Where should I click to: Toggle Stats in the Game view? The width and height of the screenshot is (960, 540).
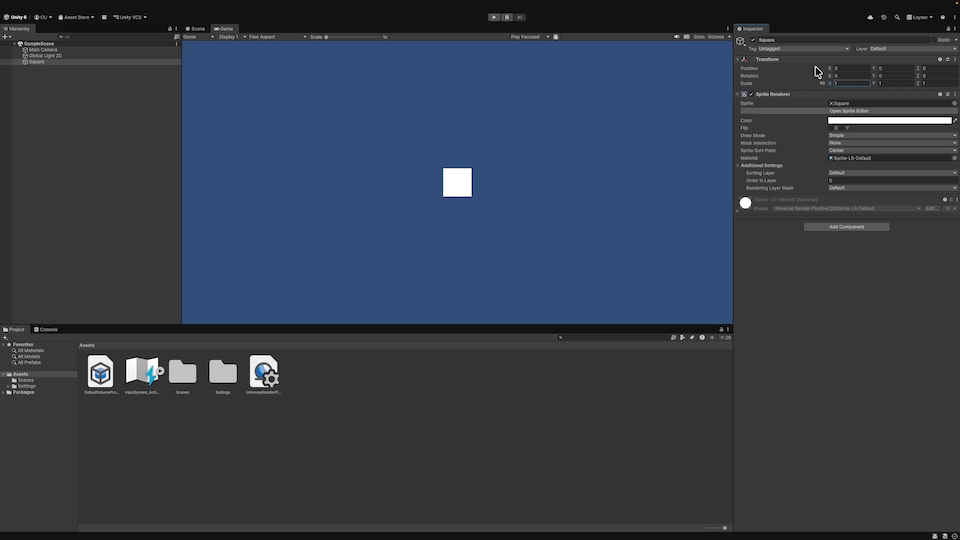699,37
